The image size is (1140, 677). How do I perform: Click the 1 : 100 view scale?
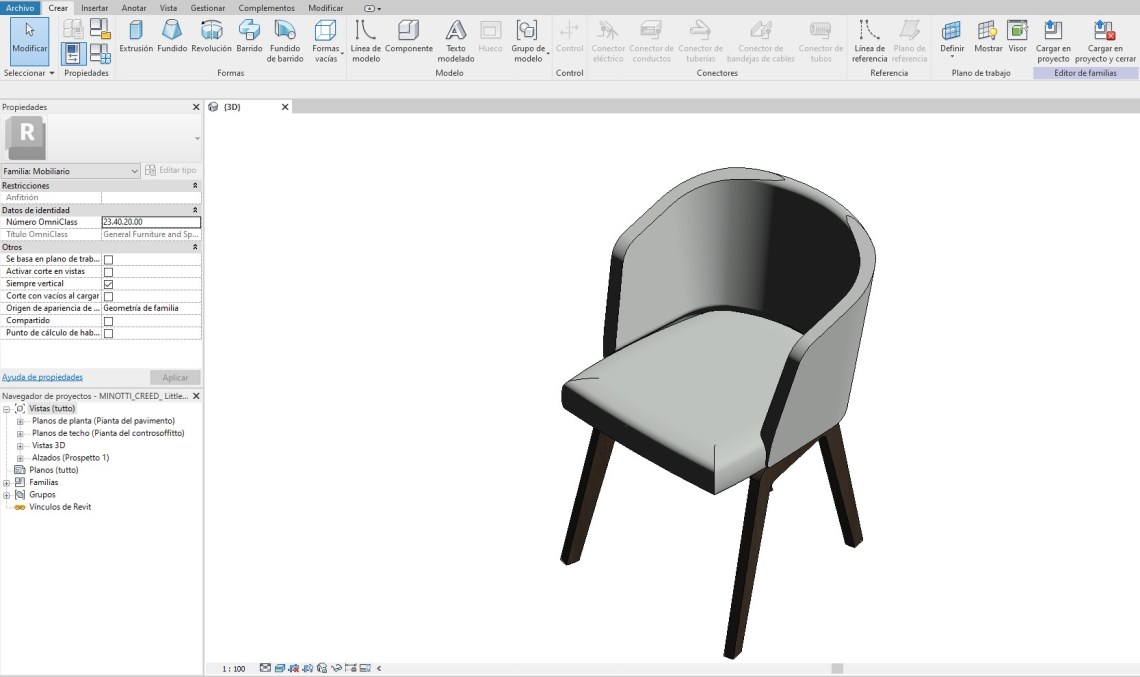[x=234, y=668]
